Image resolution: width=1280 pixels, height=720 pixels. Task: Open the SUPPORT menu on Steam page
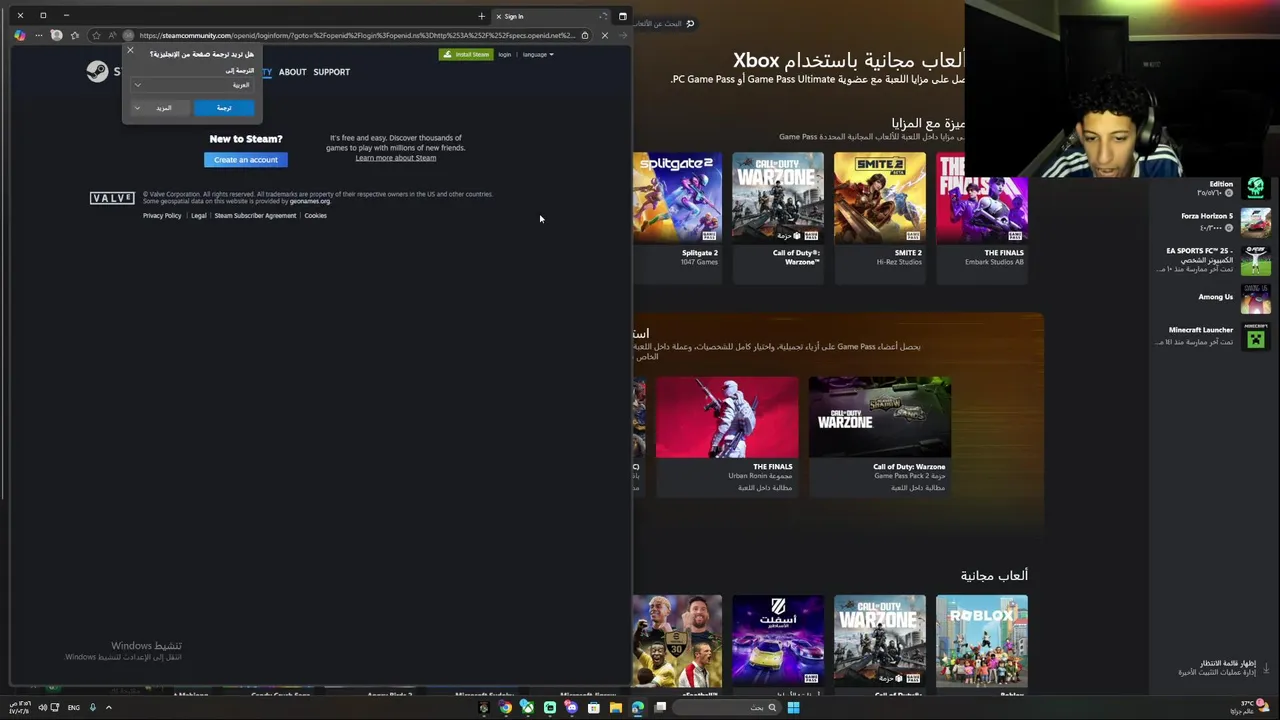click(x=331, y=72)
